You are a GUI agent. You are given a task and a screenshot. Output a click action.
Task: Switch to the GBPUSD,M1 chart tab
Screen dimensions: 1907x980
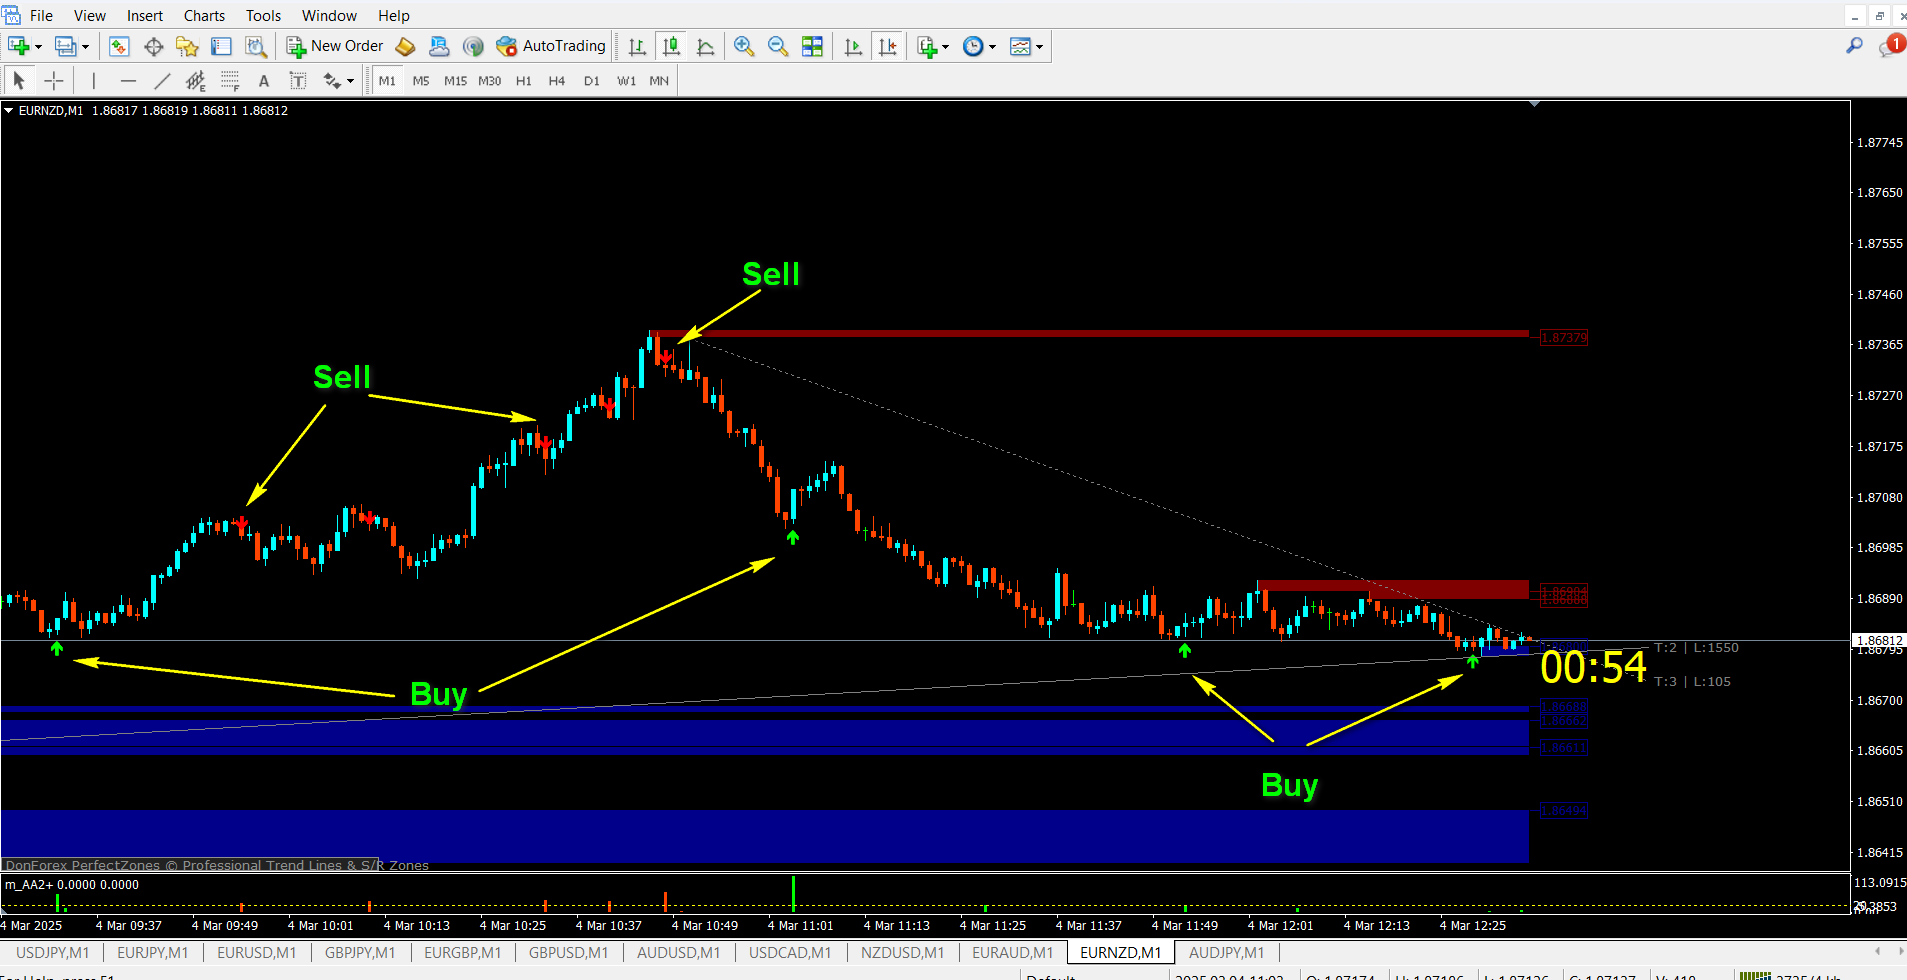coord(568,952)
